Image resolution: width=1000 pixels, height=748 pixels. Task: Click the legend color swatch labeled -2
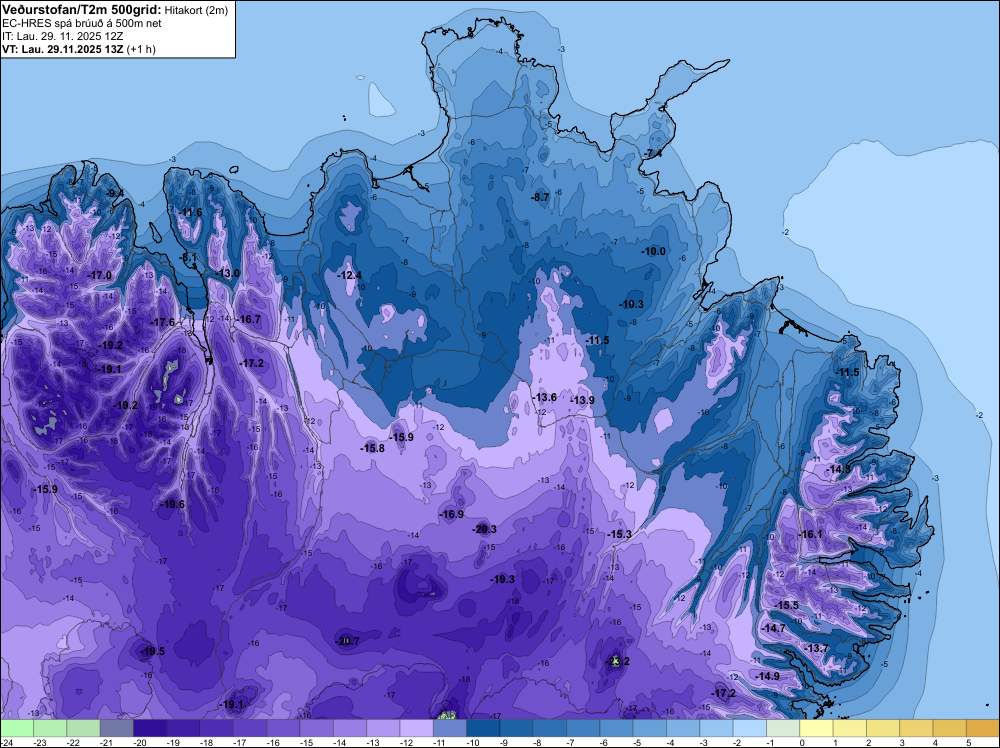749,728
